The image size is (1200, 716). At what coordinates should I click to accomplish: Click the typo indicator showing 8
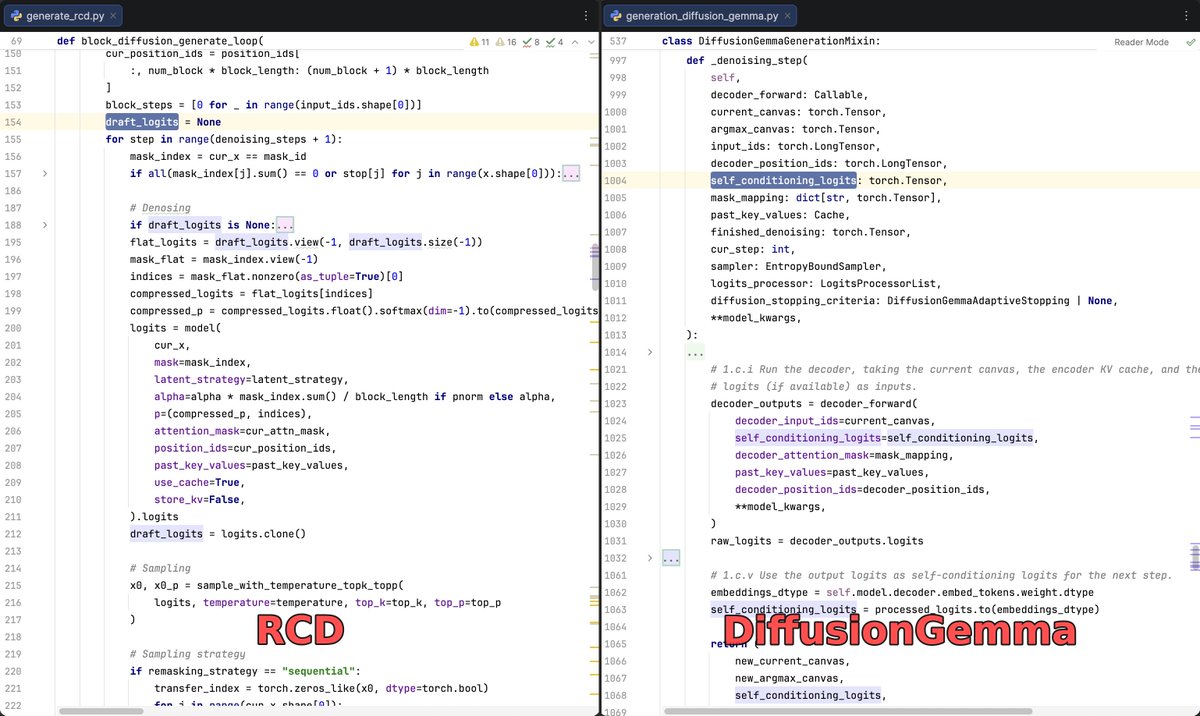tap(532, 42)
